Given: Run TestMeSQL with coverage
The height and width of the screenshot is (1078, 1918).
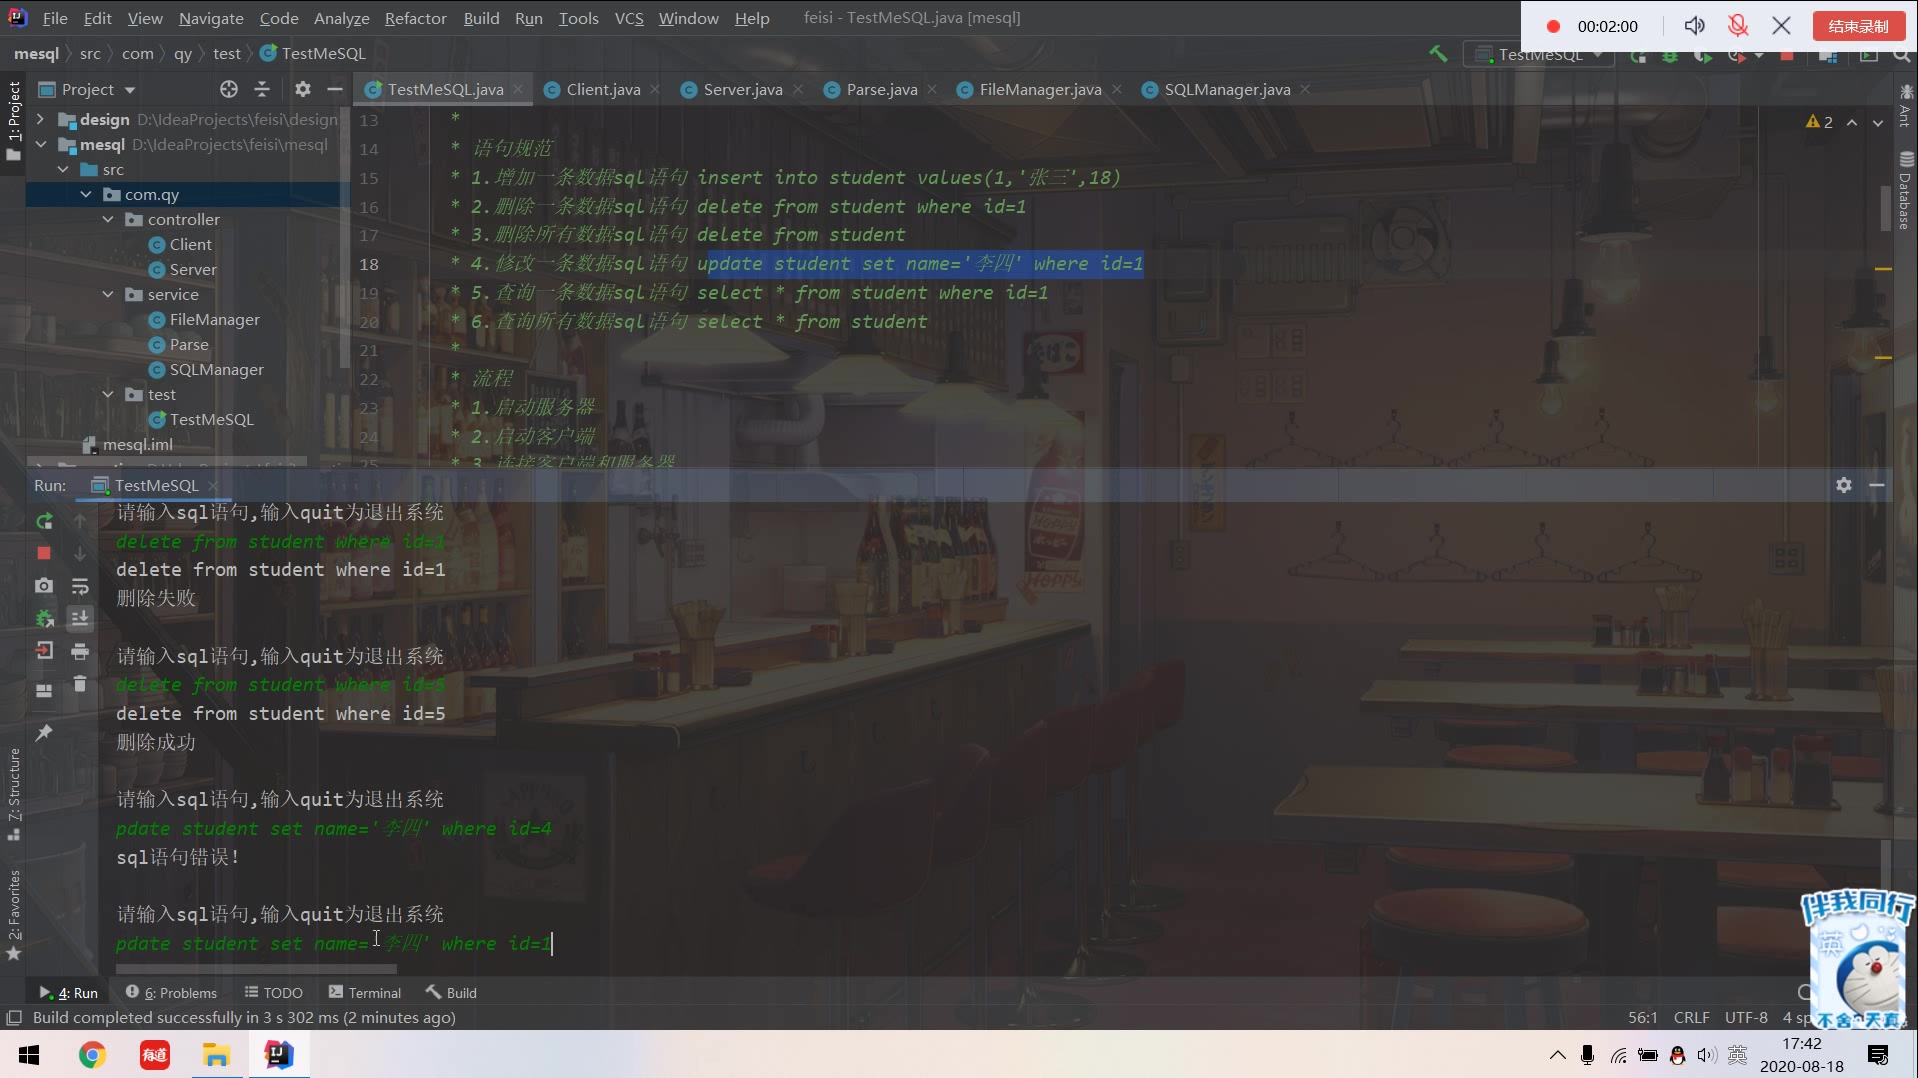Looking at the screenshot, I should (x=1703, y=57).
